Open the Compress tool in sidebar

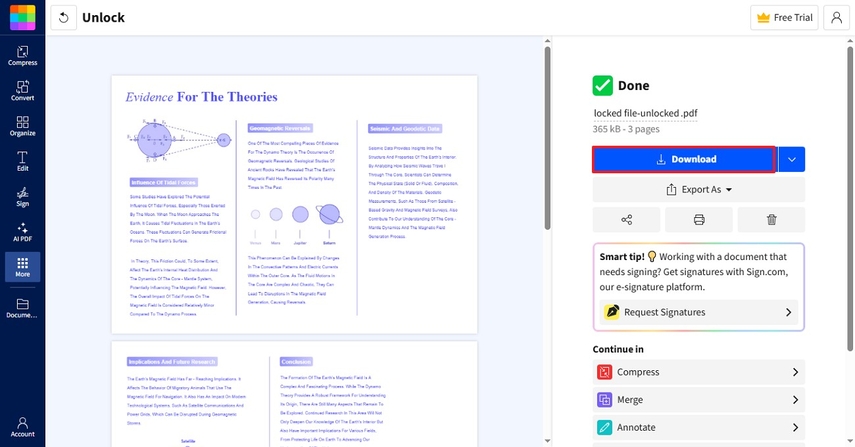pyautogui.click(x=22, y=56)
